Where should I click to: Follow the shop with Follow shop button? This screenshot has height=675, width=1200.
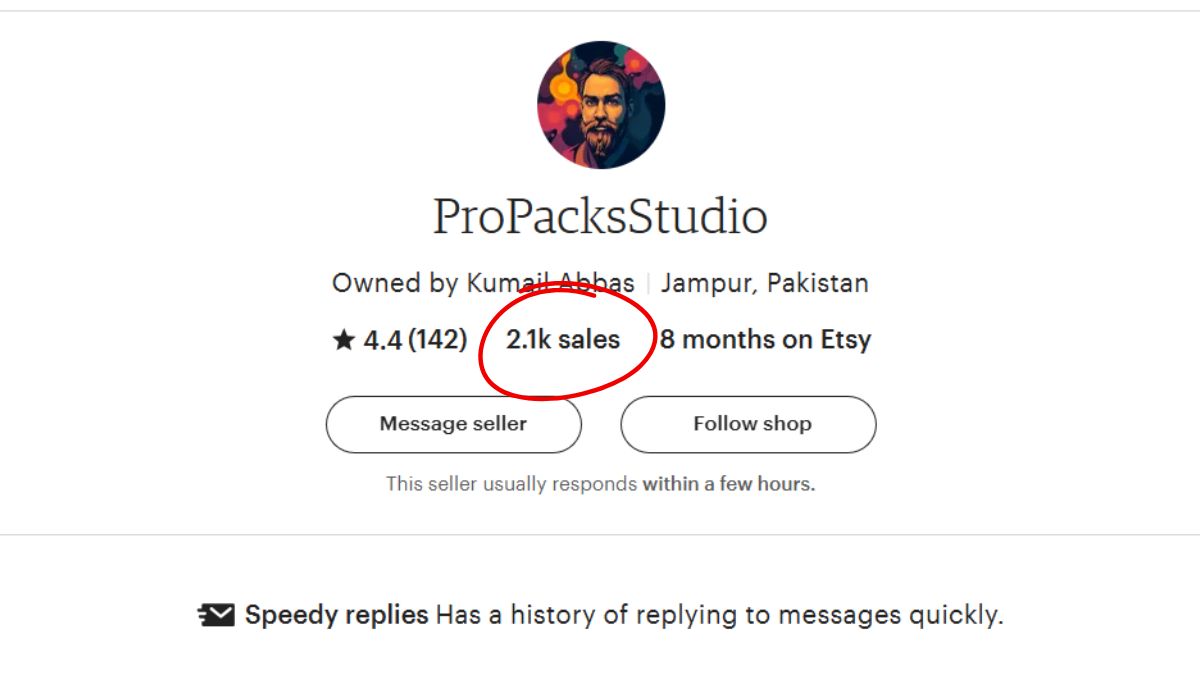pos(748,424)
